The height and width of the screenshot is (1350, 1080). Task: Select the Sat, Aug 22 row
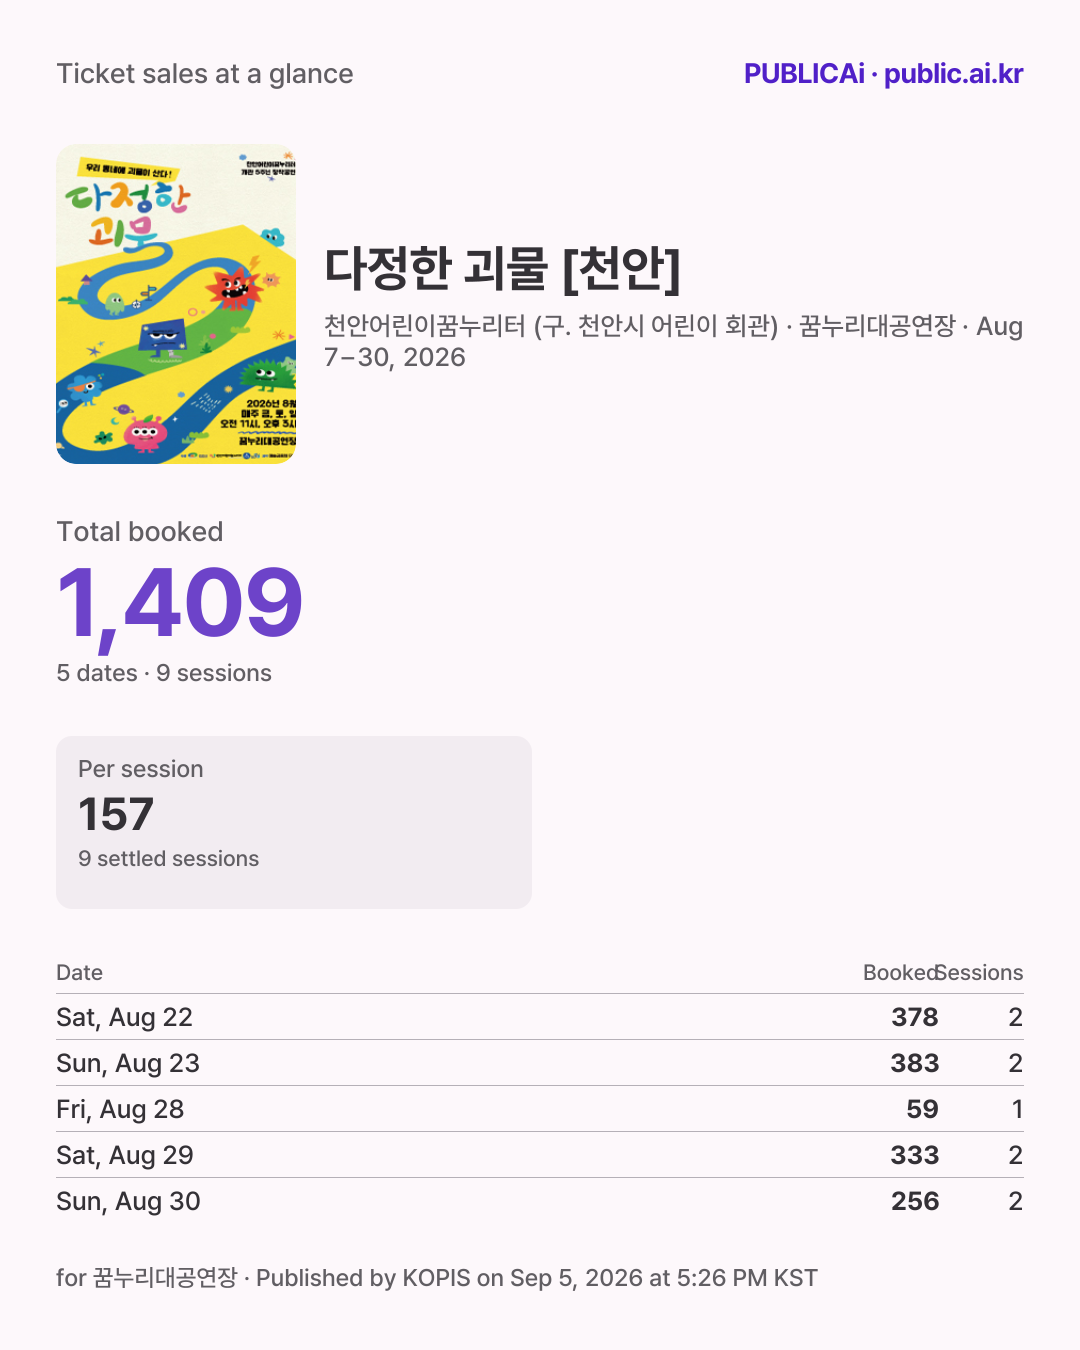540,1017
